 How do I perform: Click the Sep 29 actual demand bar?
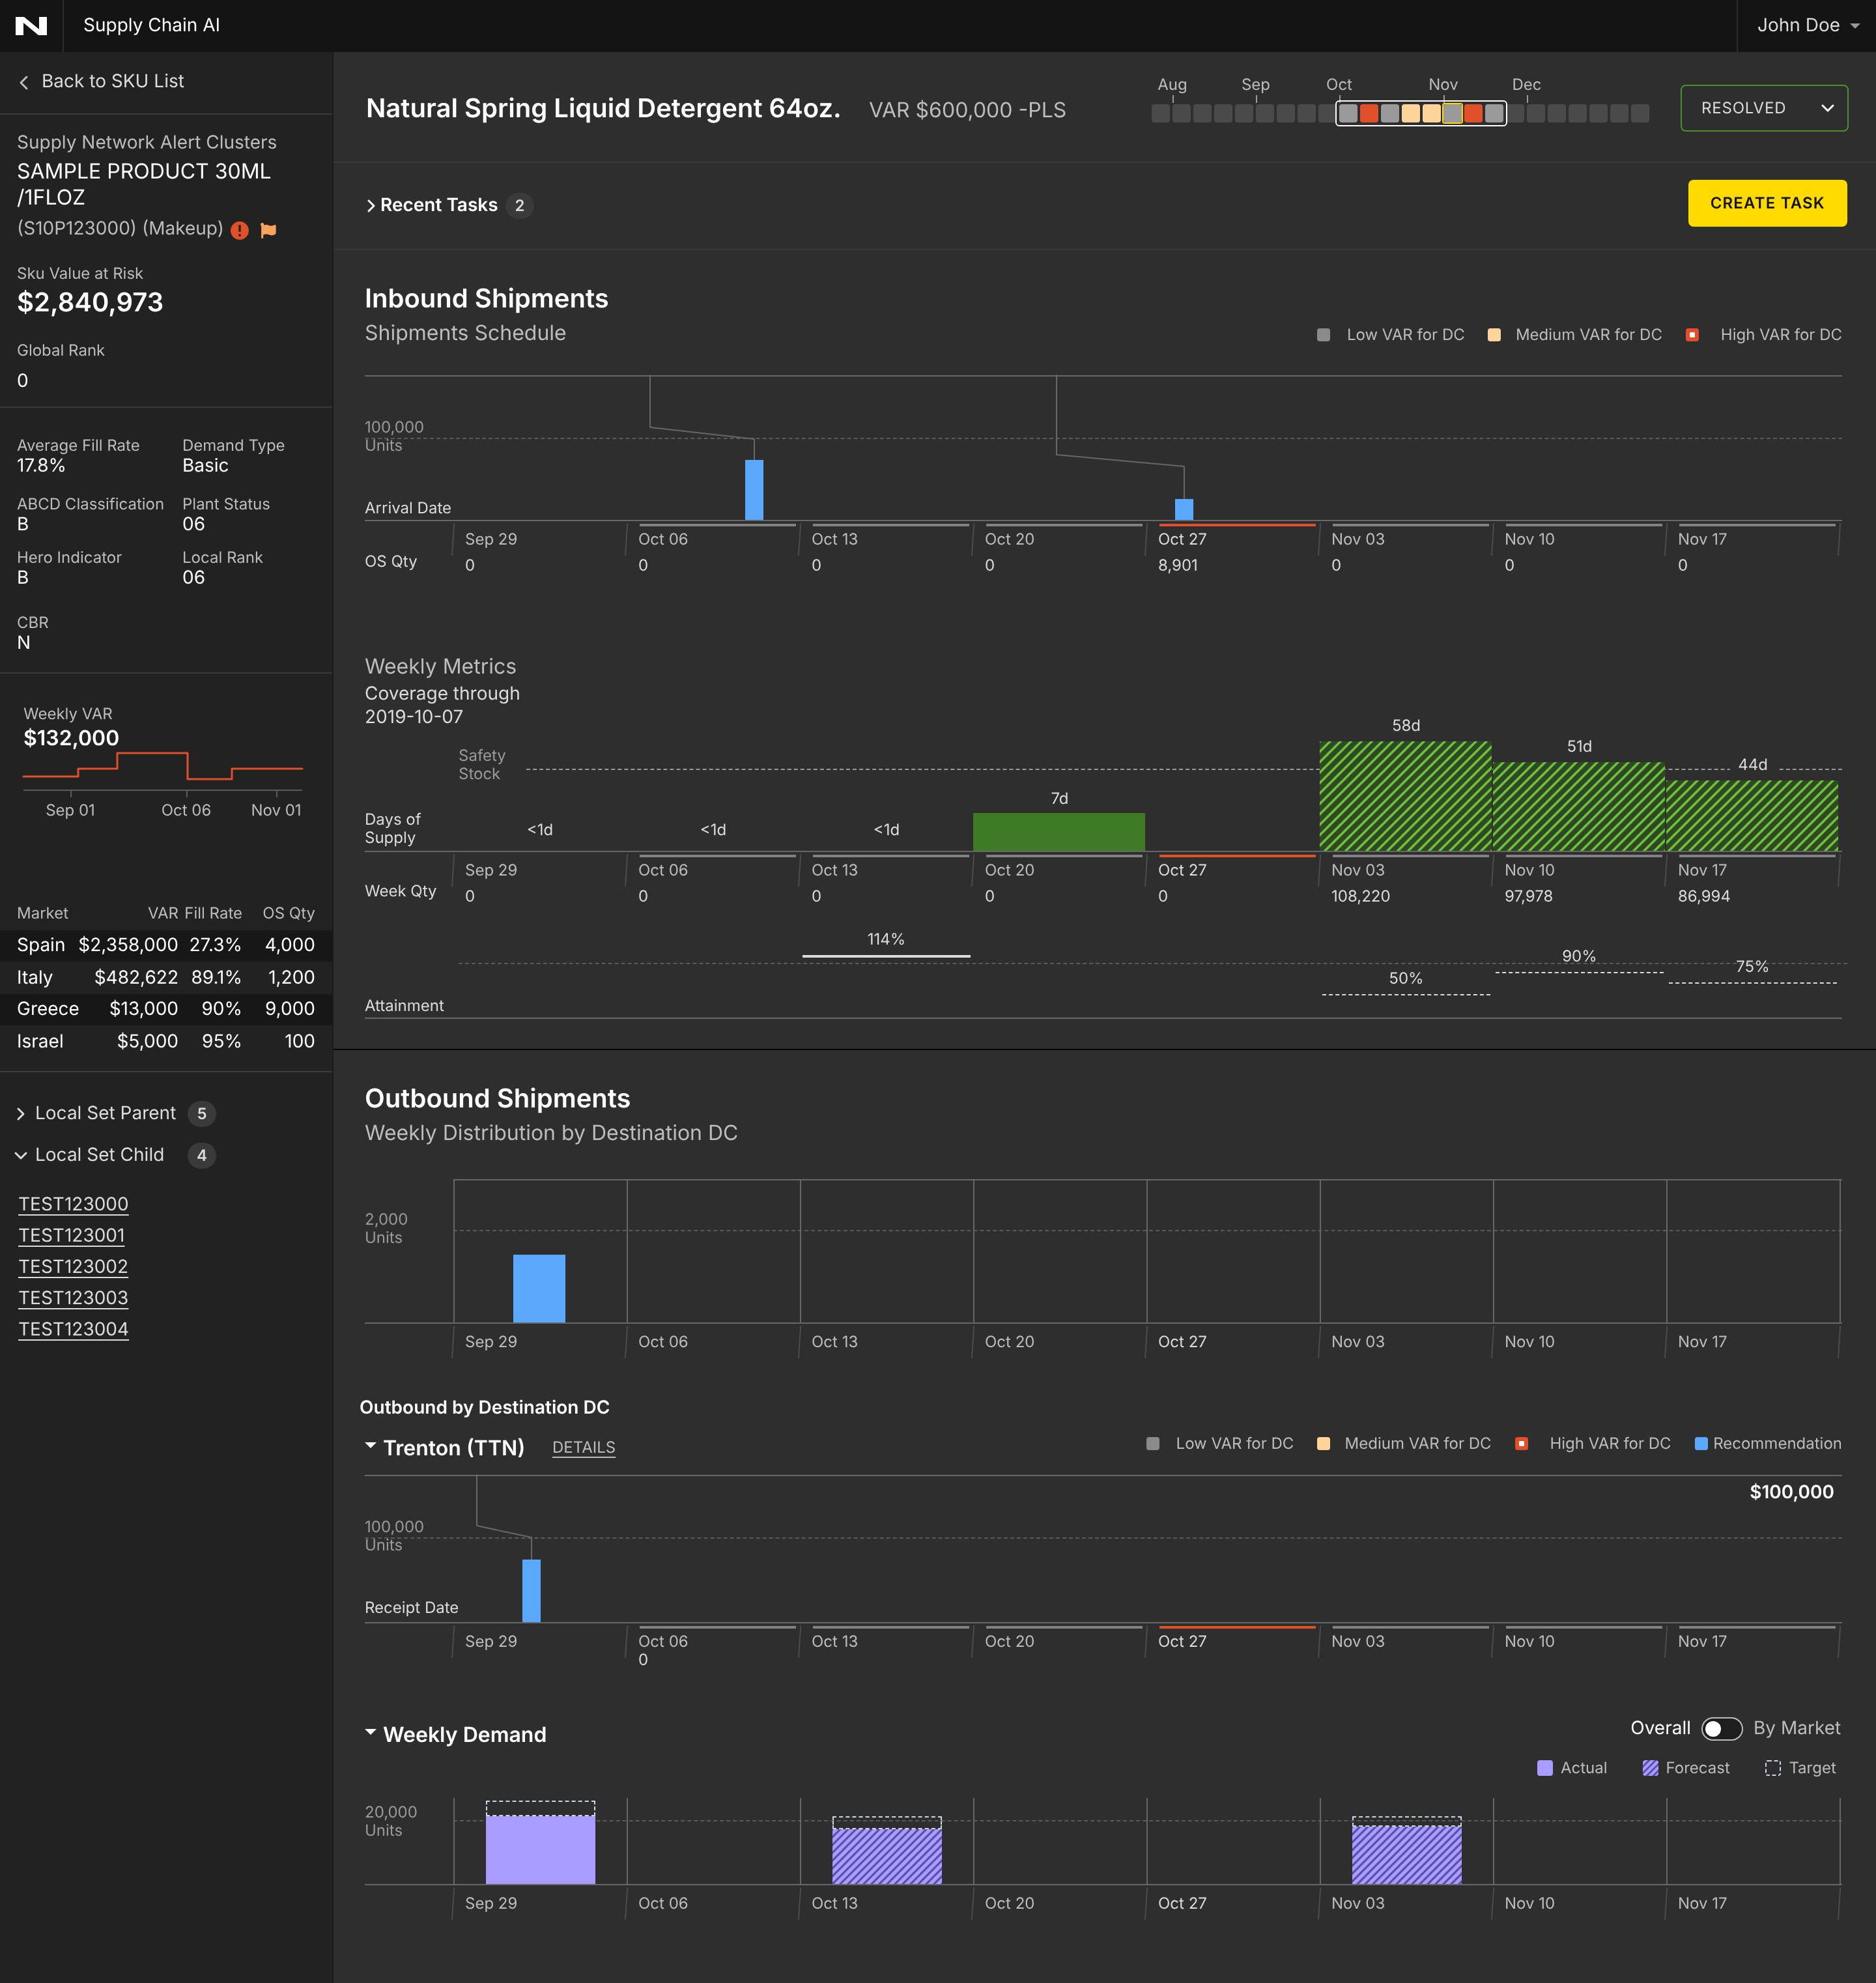(540, 1850)
